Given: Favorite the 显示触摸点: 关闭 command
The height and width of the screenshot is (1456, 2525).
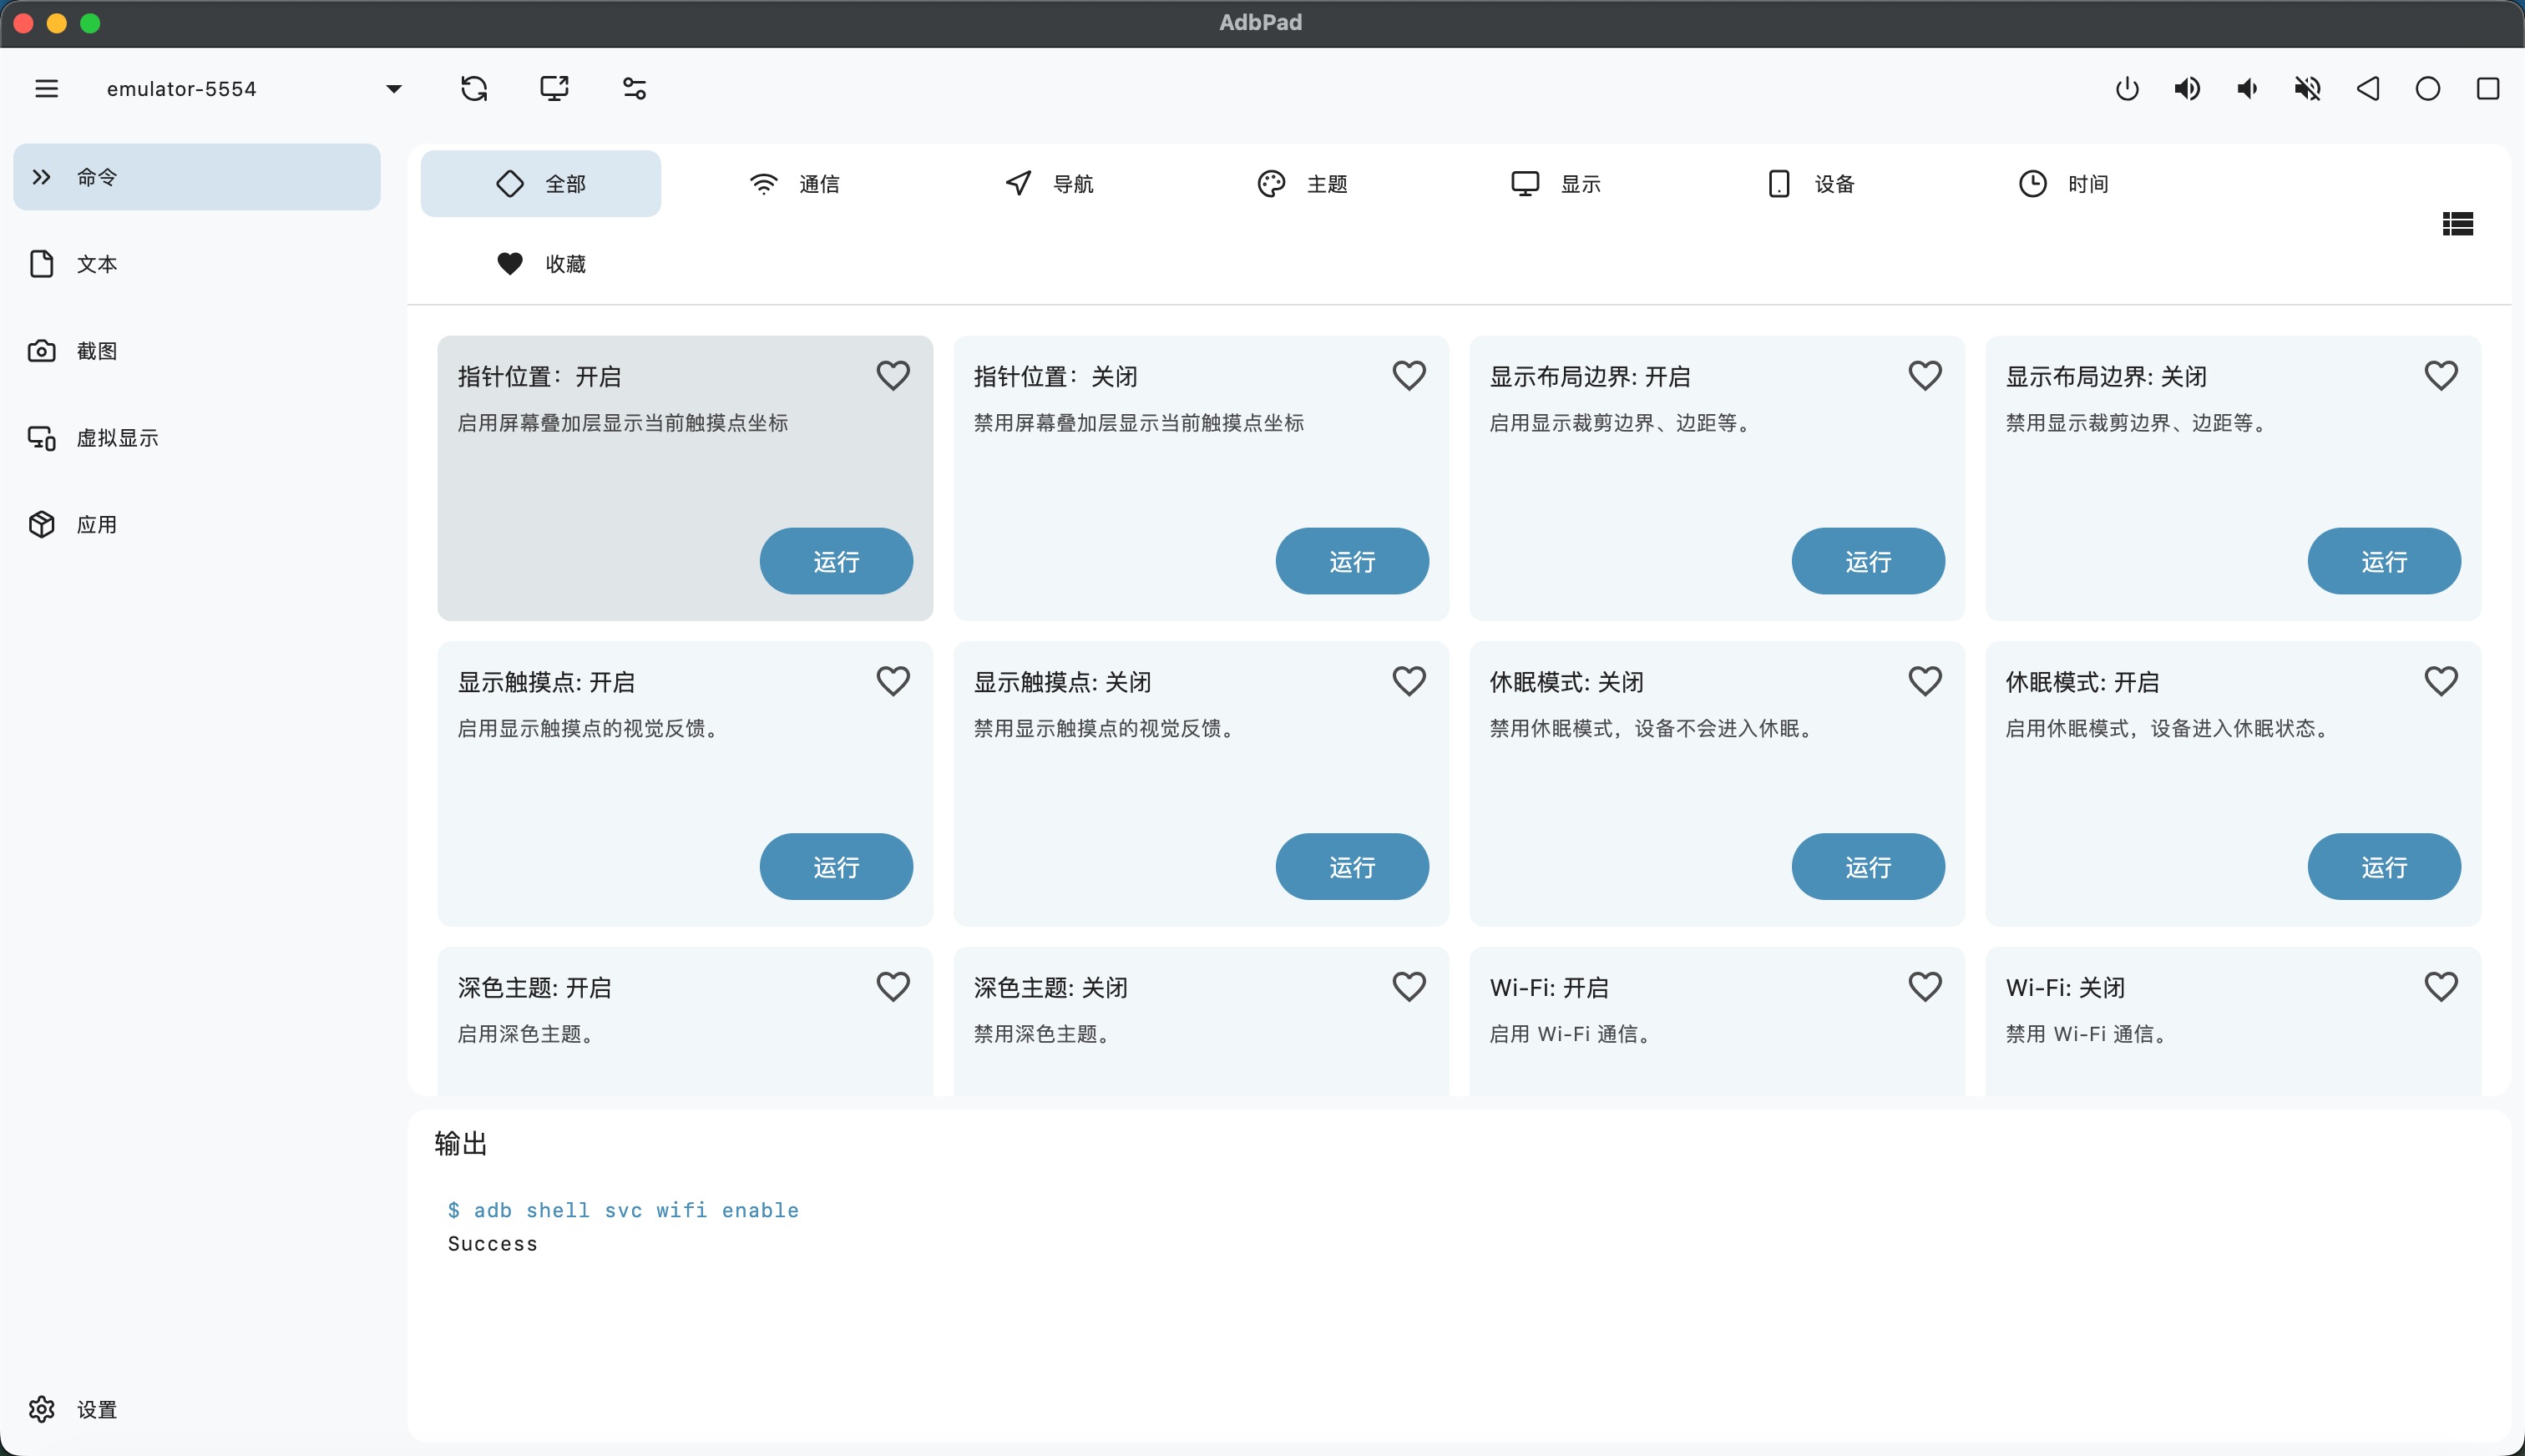Looking at the screenshot, I should [1409, 681].
